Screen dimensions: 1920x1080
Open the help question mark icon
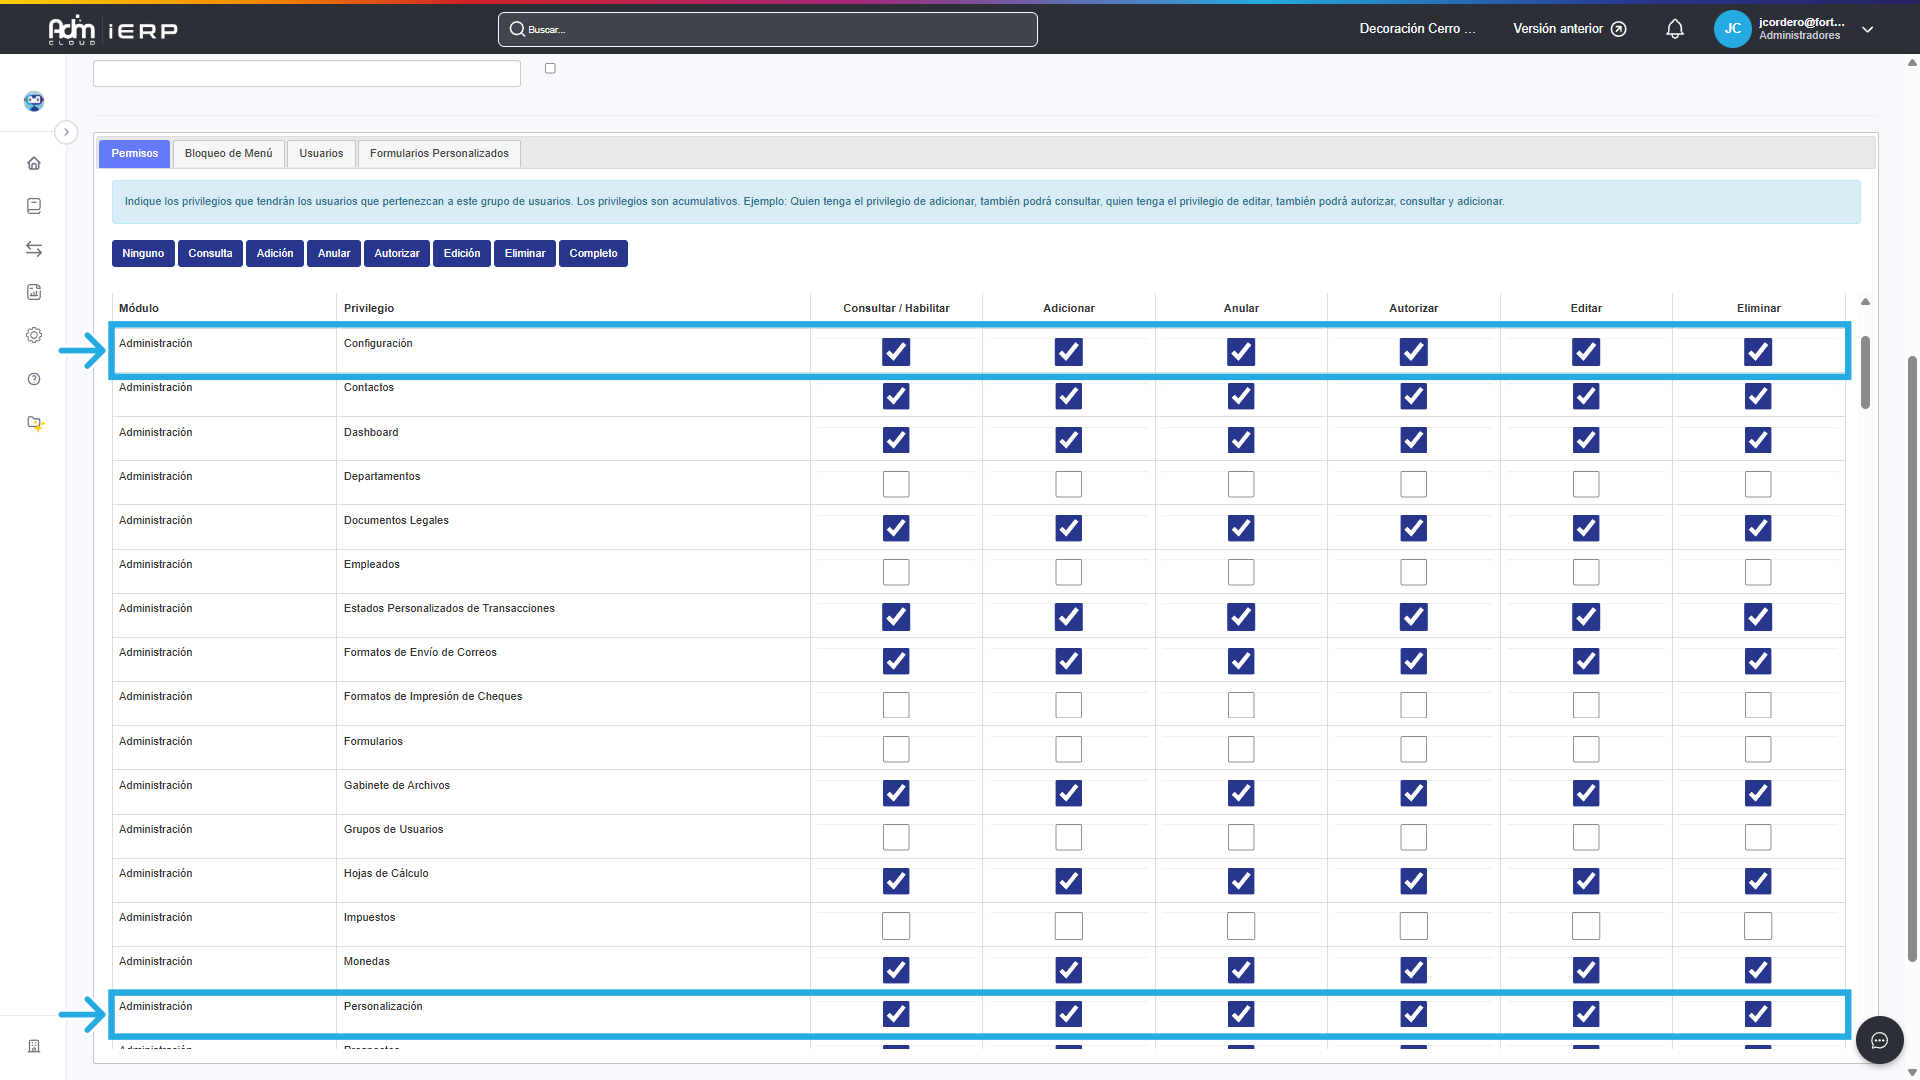pyautogui.click(x=34, y=379)
